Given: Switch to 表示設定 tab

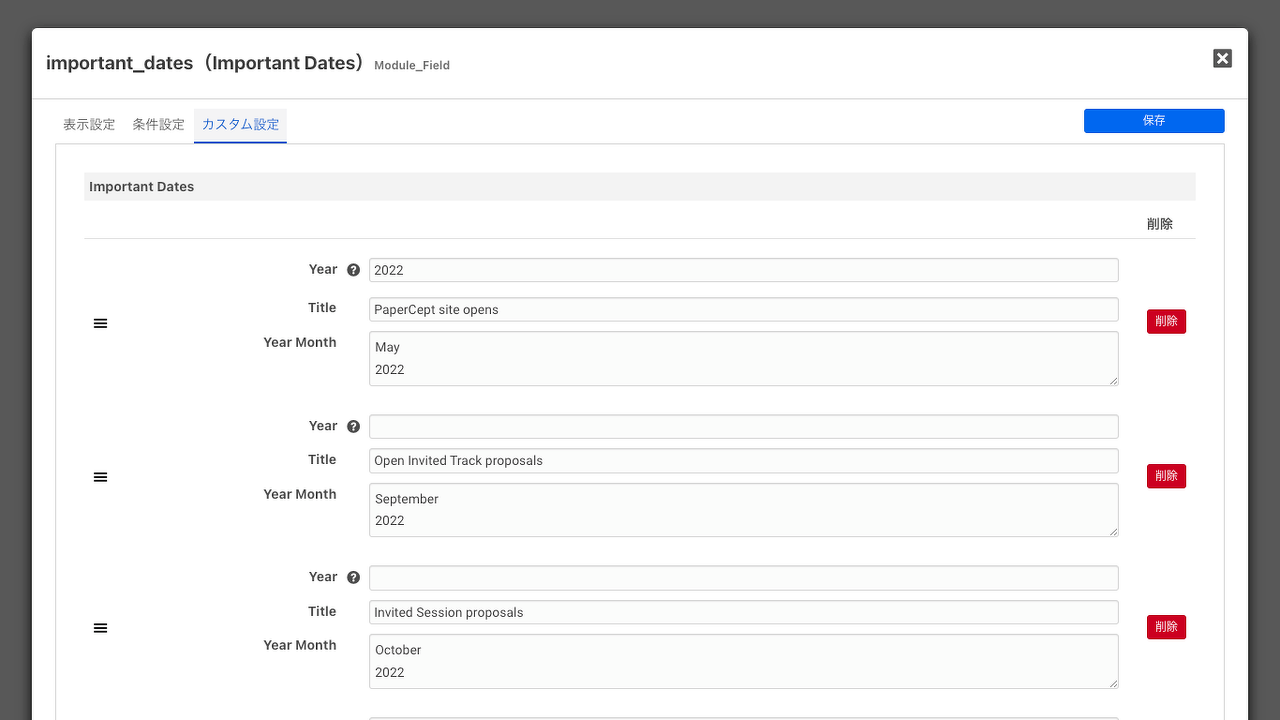Looking at the screenshot, I should coord(89,125).
